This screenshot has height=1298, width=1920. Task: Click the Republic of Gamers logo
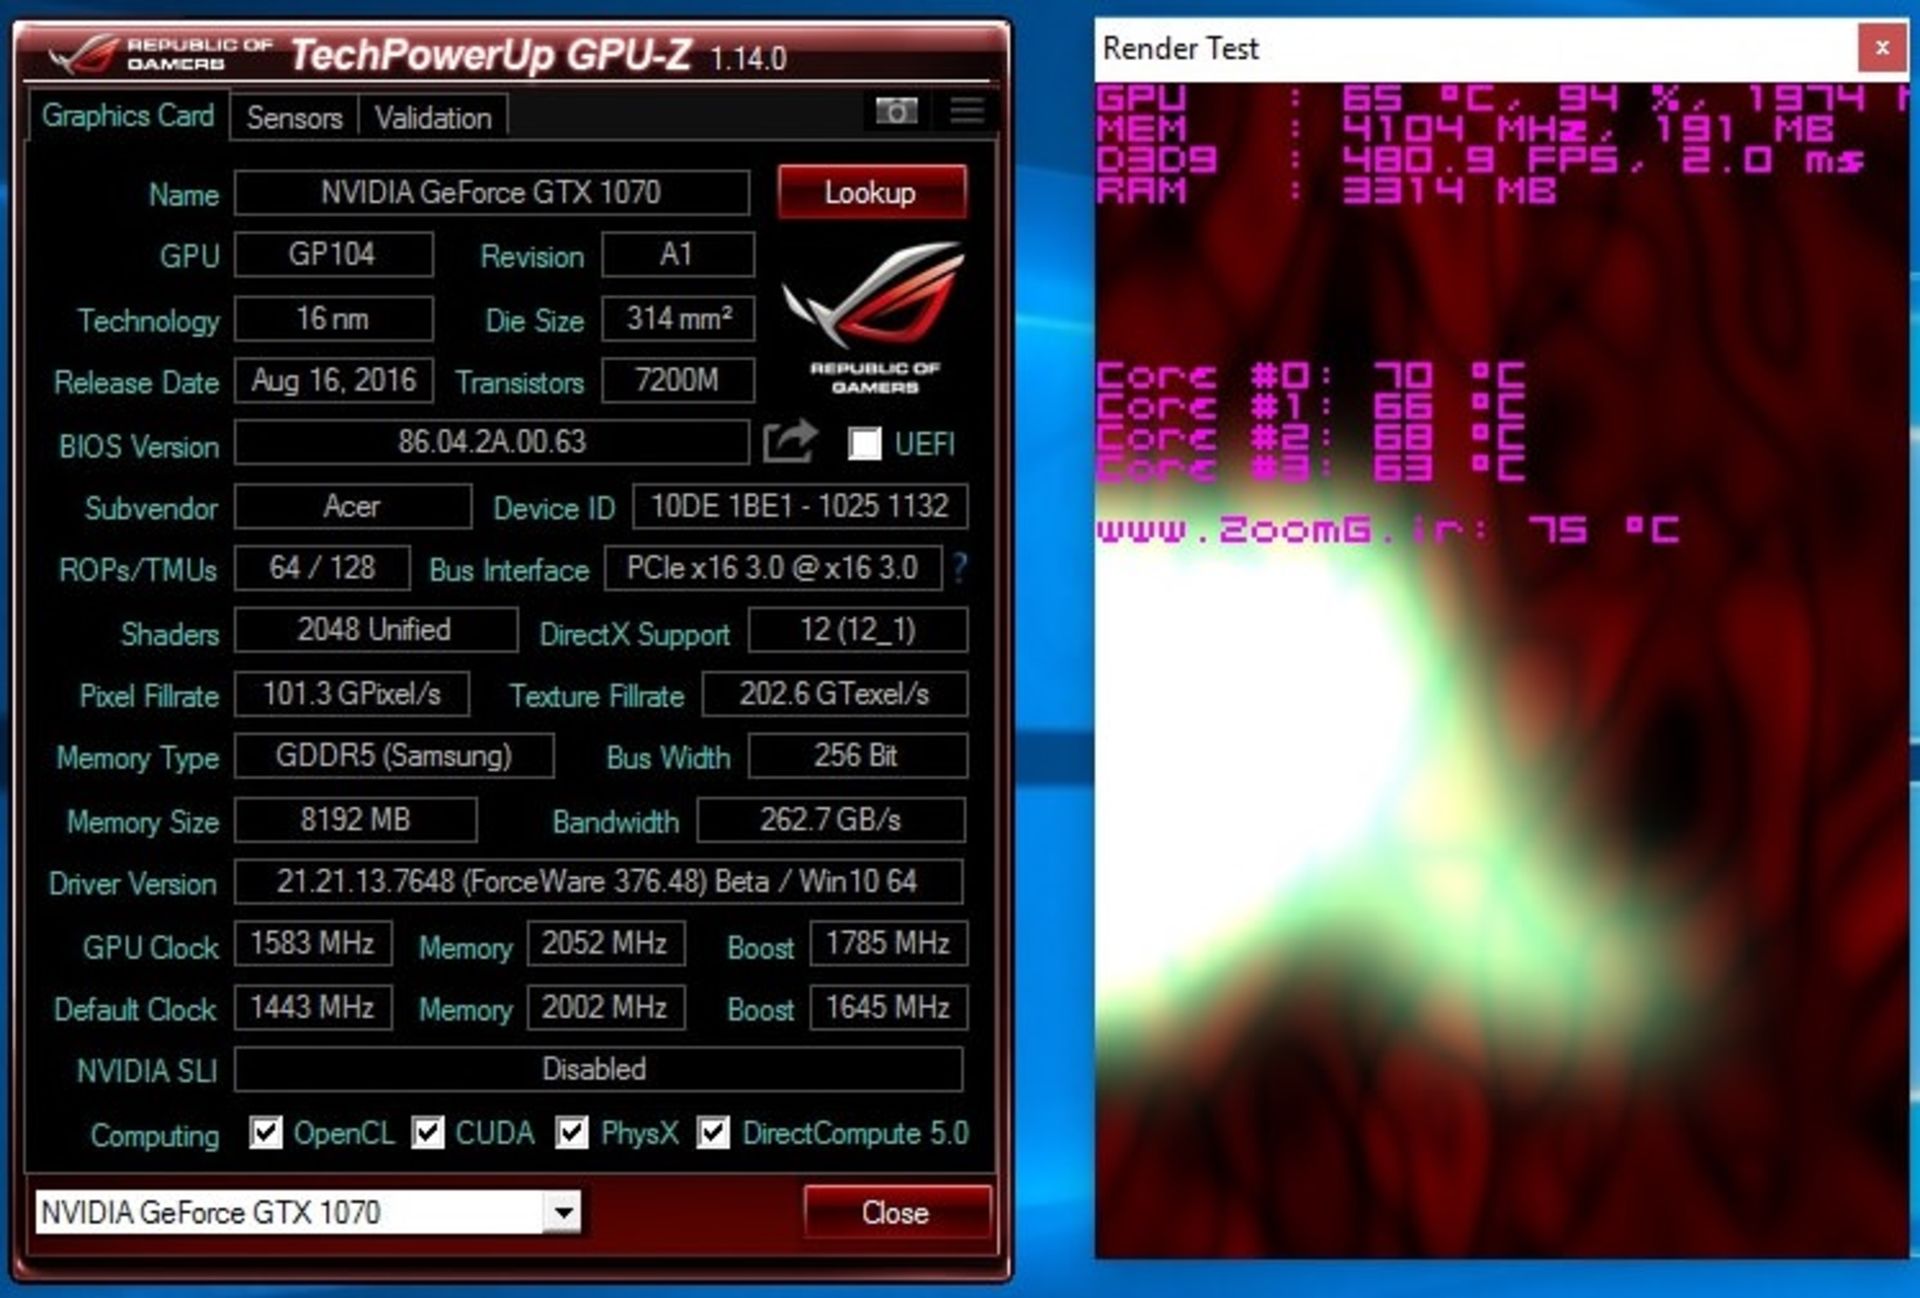[x=874, y=317]
